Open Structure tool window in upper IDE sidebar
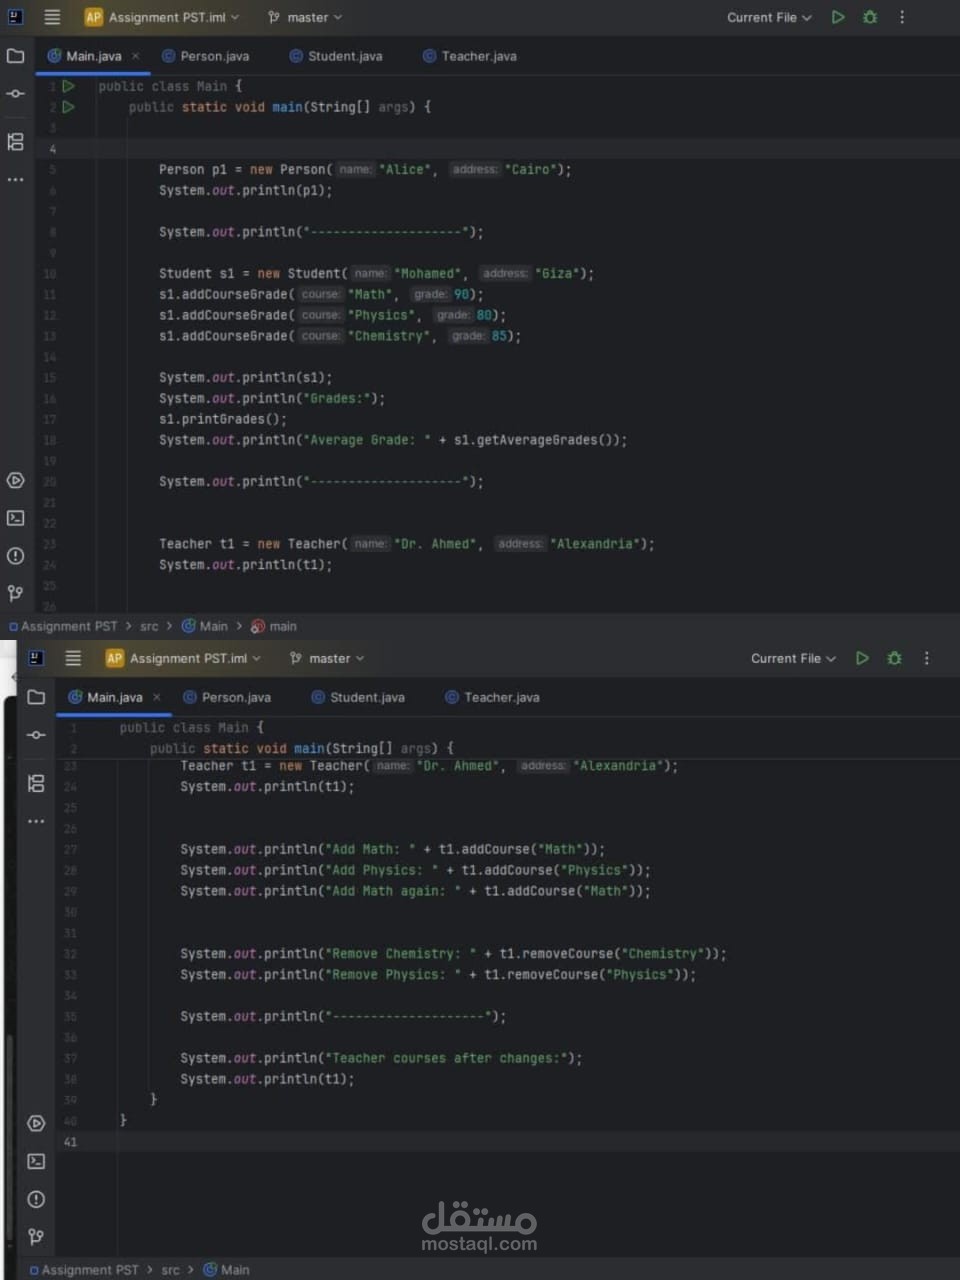 tap(15, 142)
